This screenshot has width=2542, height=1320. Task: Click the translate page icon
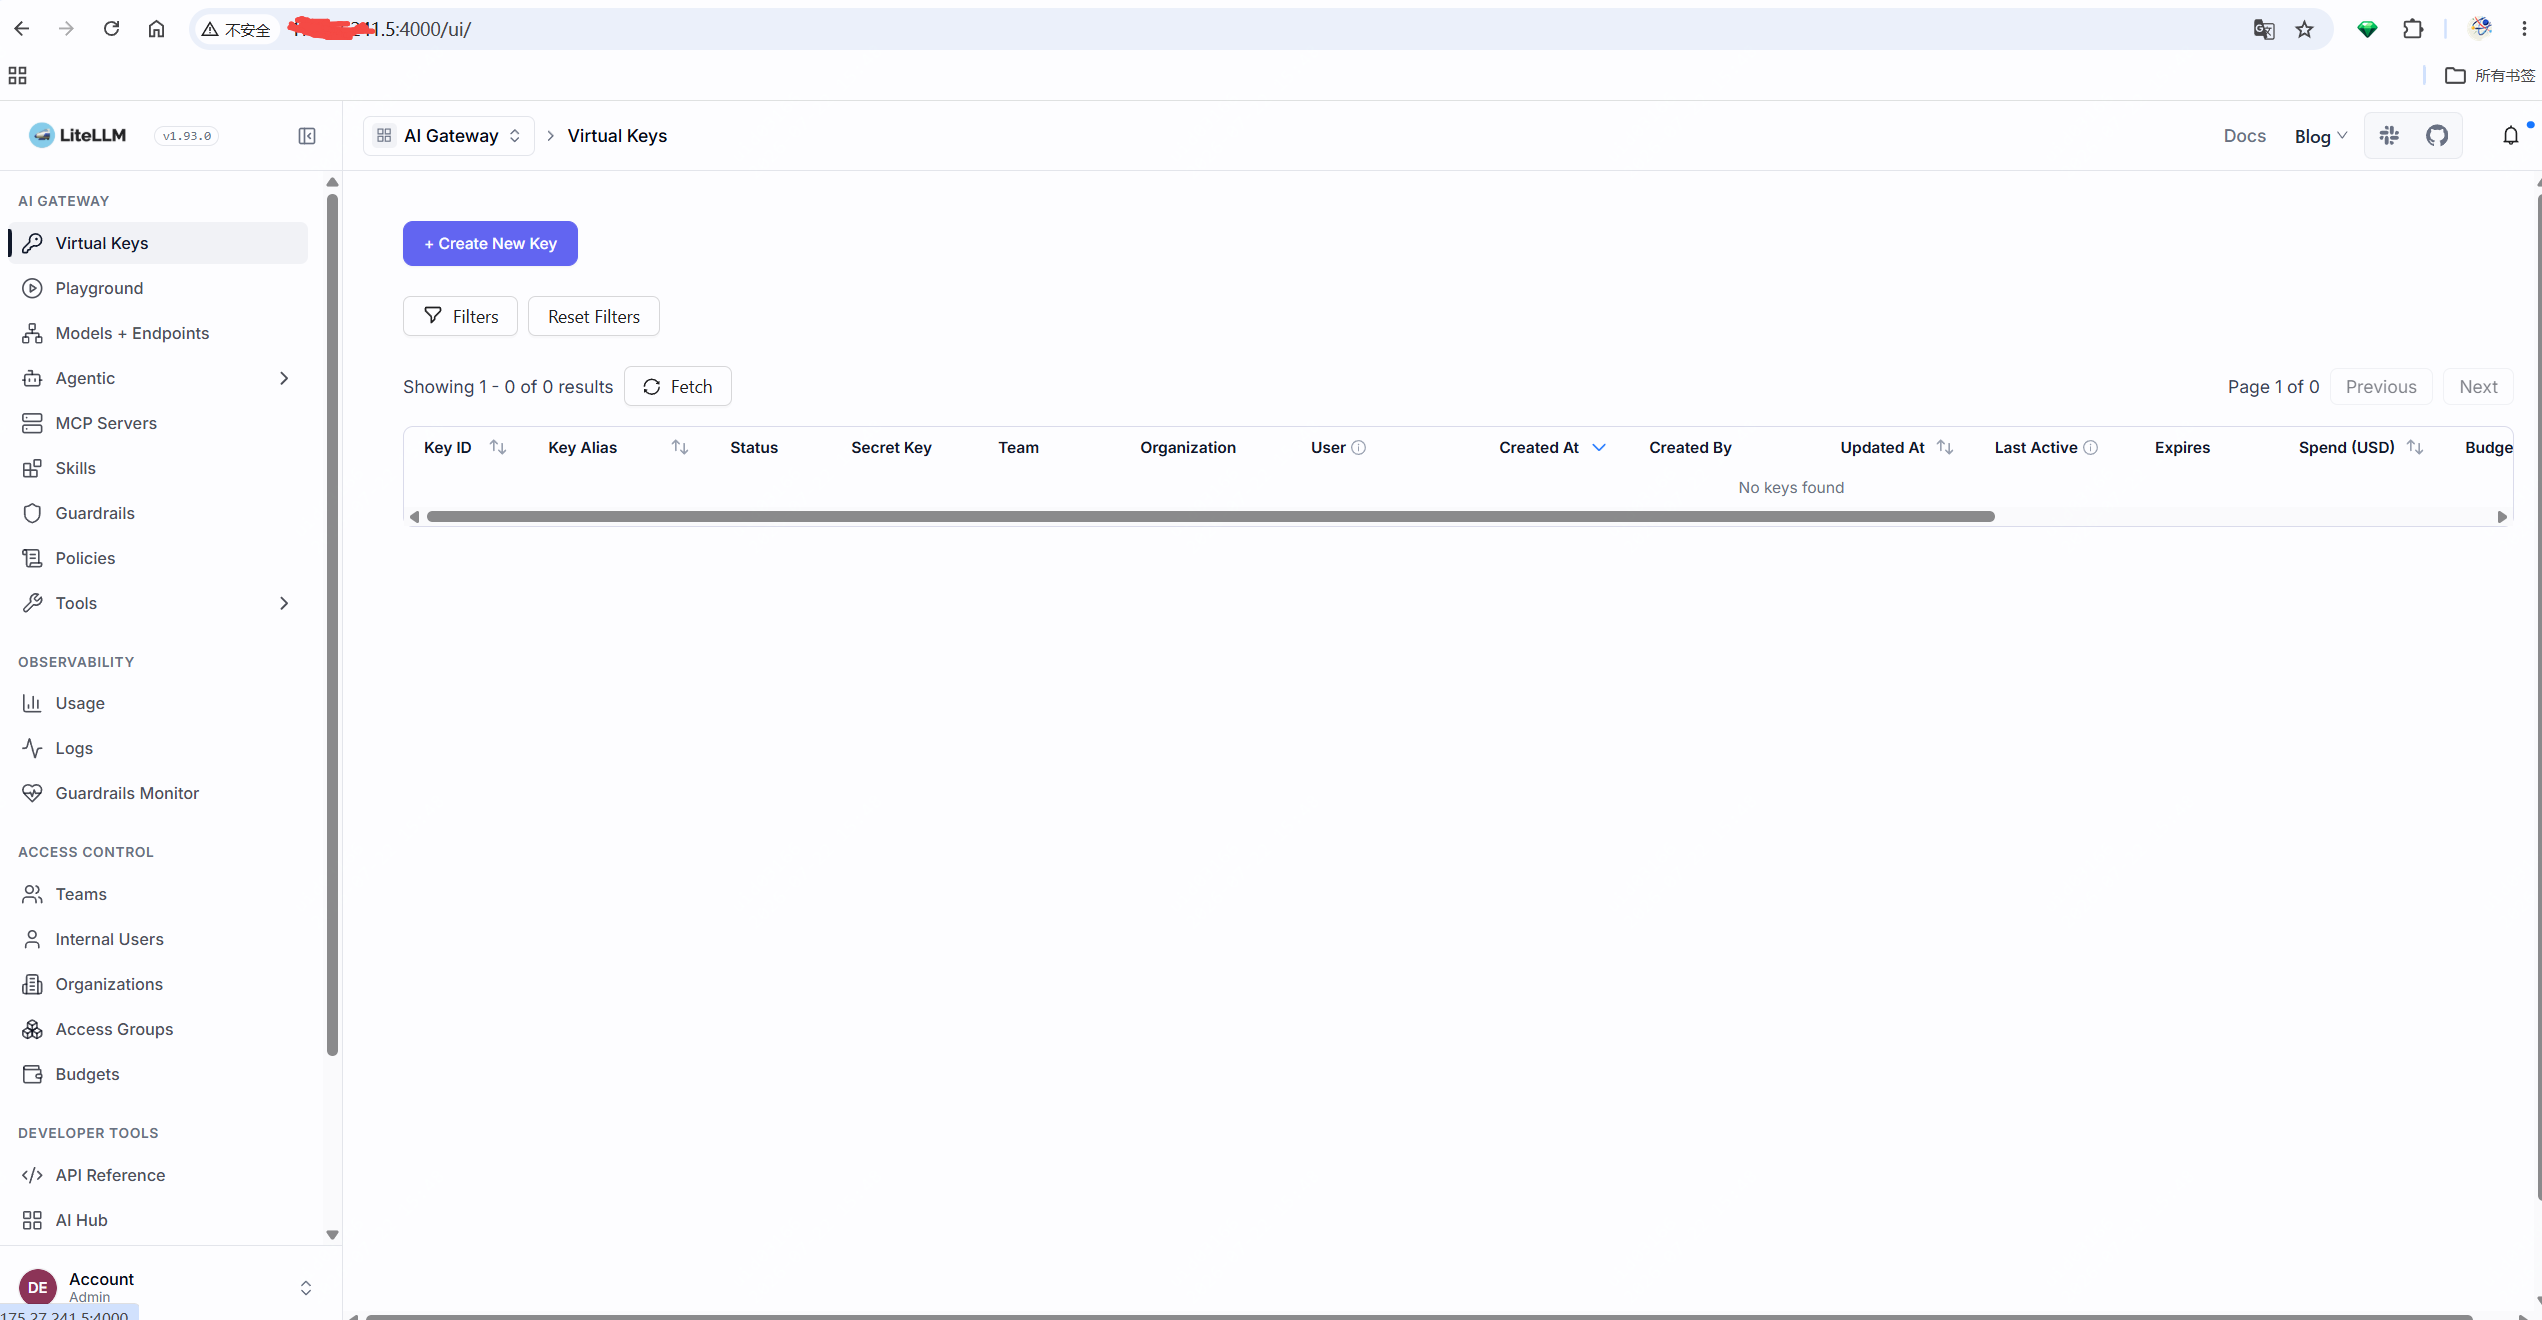point(2264,29)
